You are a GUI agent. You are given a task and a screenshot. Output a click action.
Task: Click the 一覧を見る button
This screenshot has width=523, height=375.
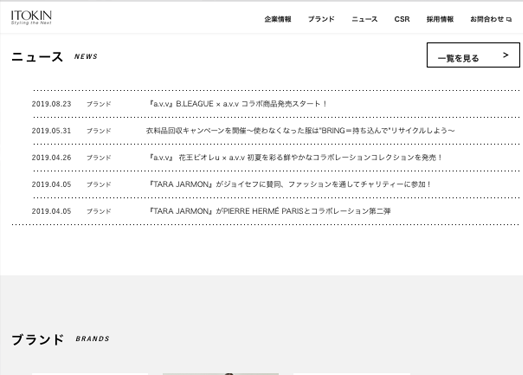[x=473, y=55]
